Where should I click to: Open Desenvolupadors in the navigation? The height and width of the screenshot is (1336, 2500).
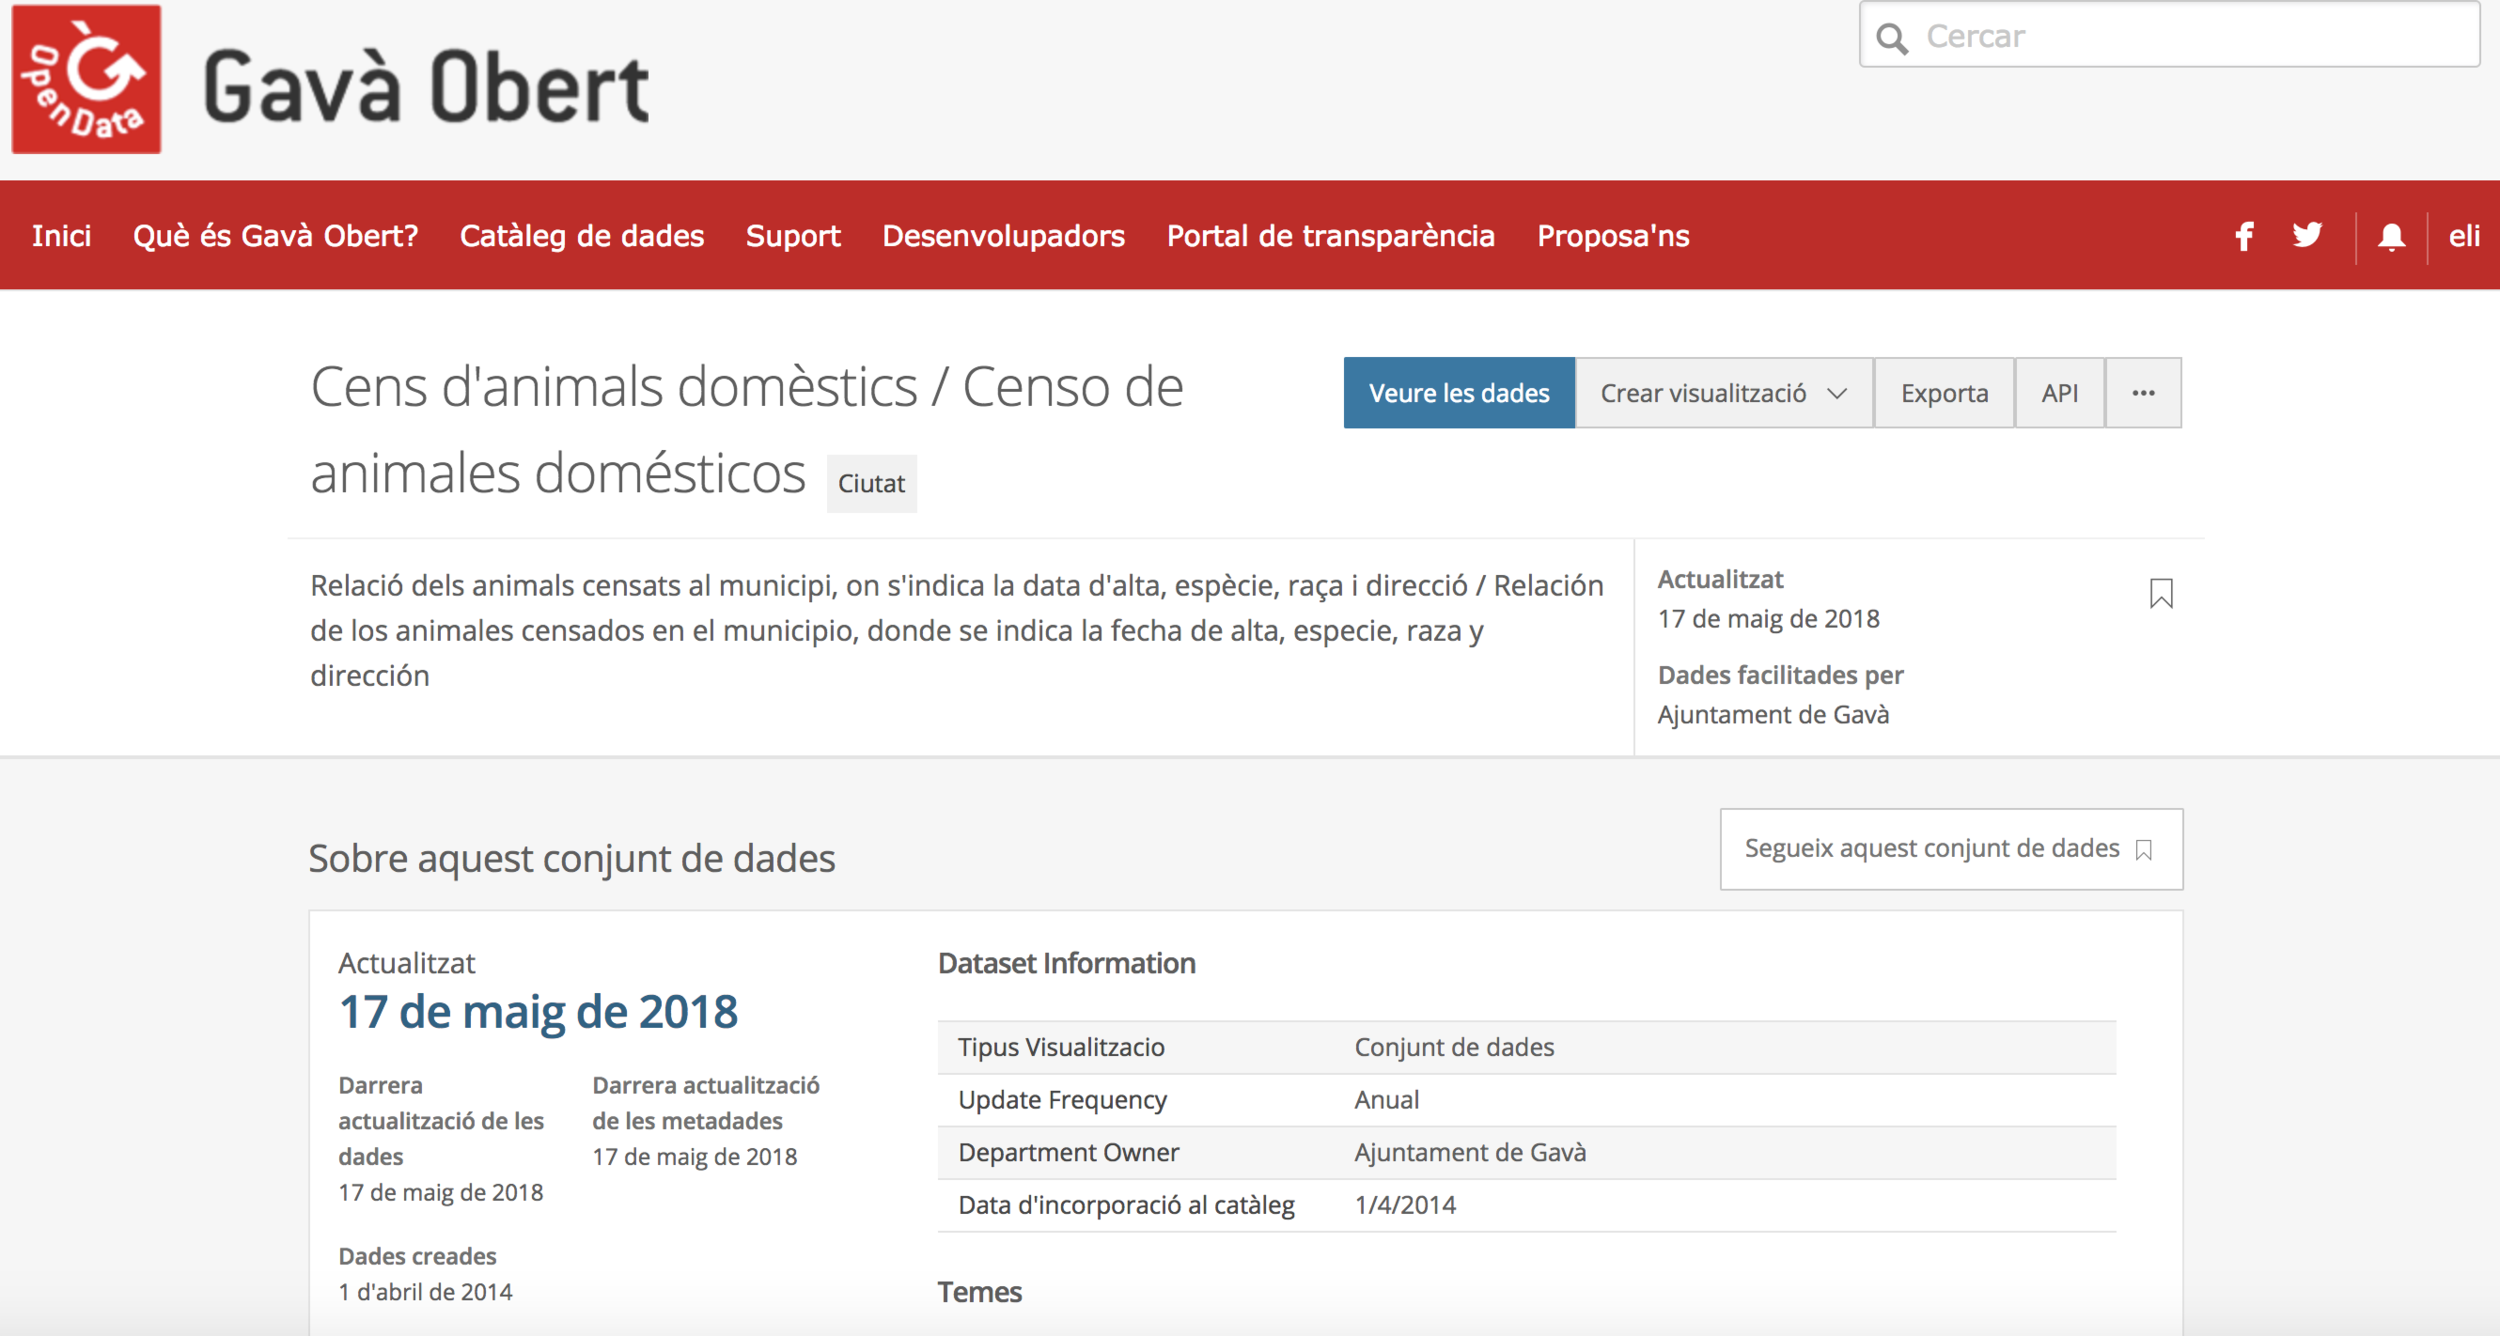point(1003,237)
